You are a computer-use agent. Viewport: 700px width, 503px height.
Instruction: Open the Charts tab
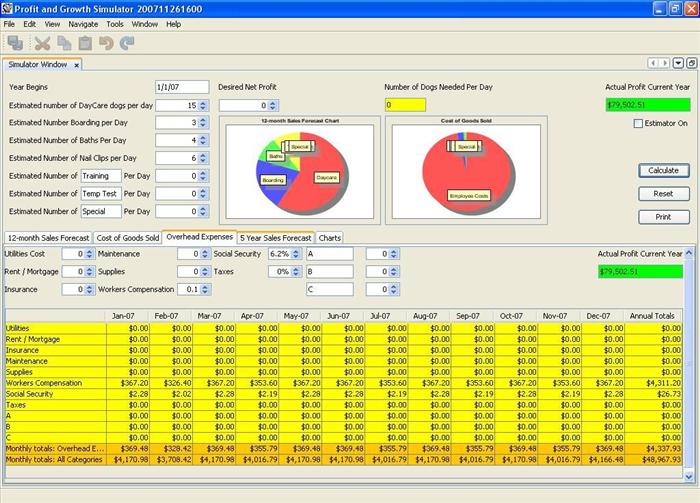330,238
